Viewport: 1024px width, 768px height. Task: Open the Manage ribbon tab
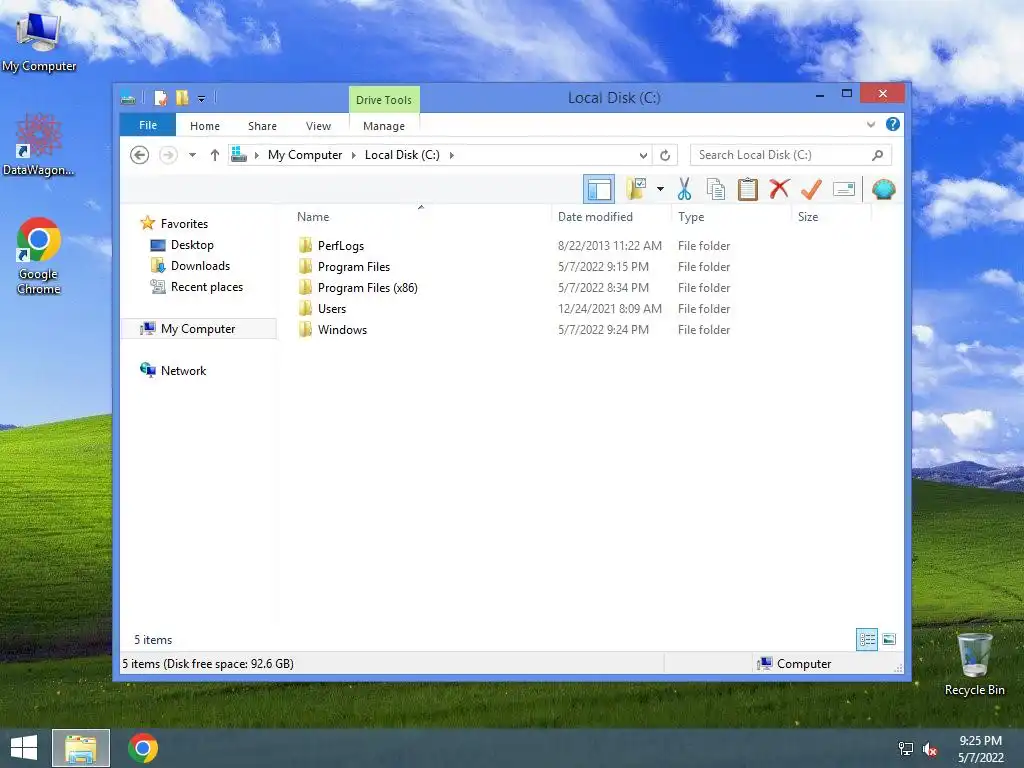click(383, 126)
